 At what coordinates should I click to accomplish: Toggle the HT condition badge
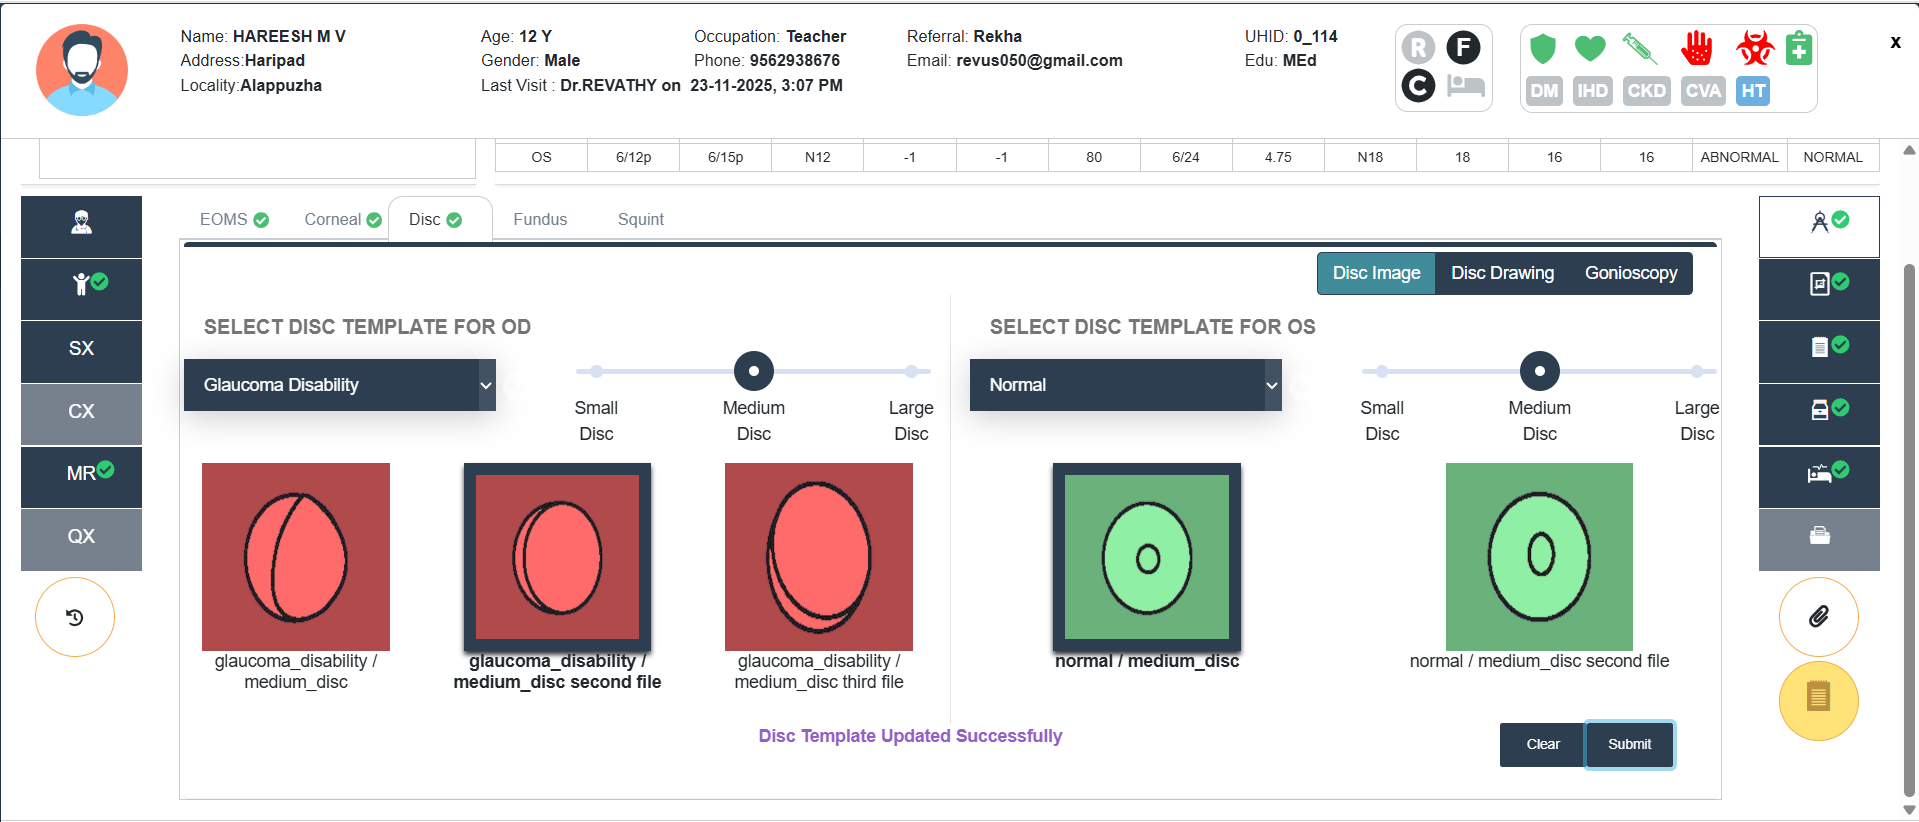(1753, 91)
